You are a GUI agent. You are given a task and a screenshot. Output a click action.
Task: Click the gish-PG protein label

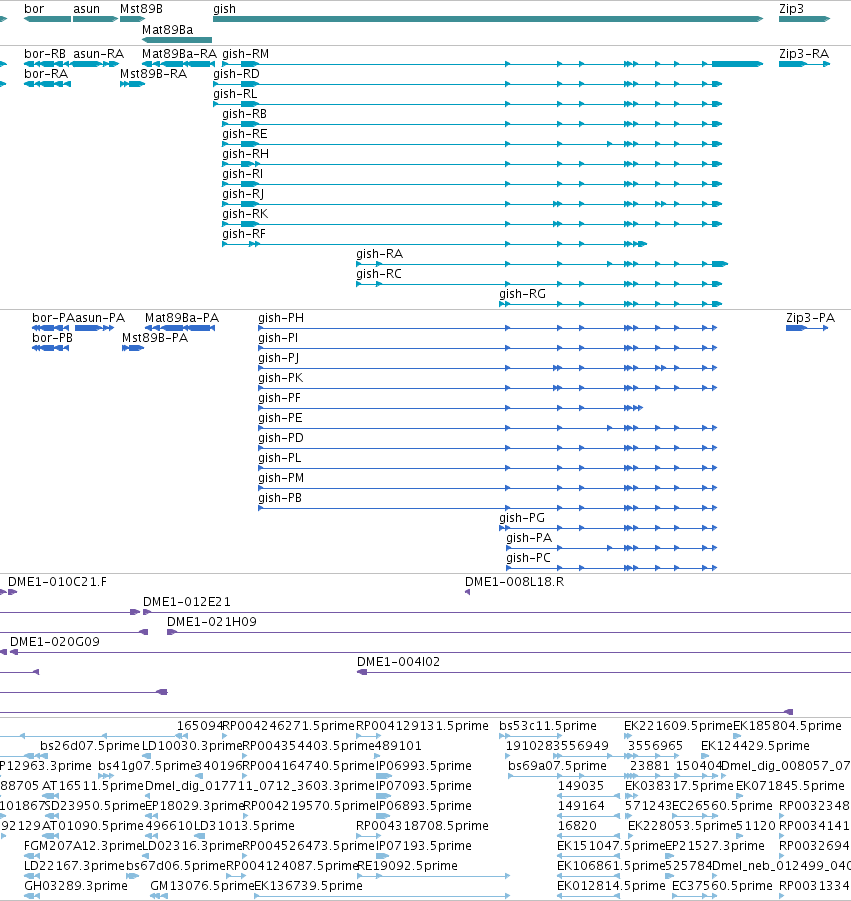(522, 518)
